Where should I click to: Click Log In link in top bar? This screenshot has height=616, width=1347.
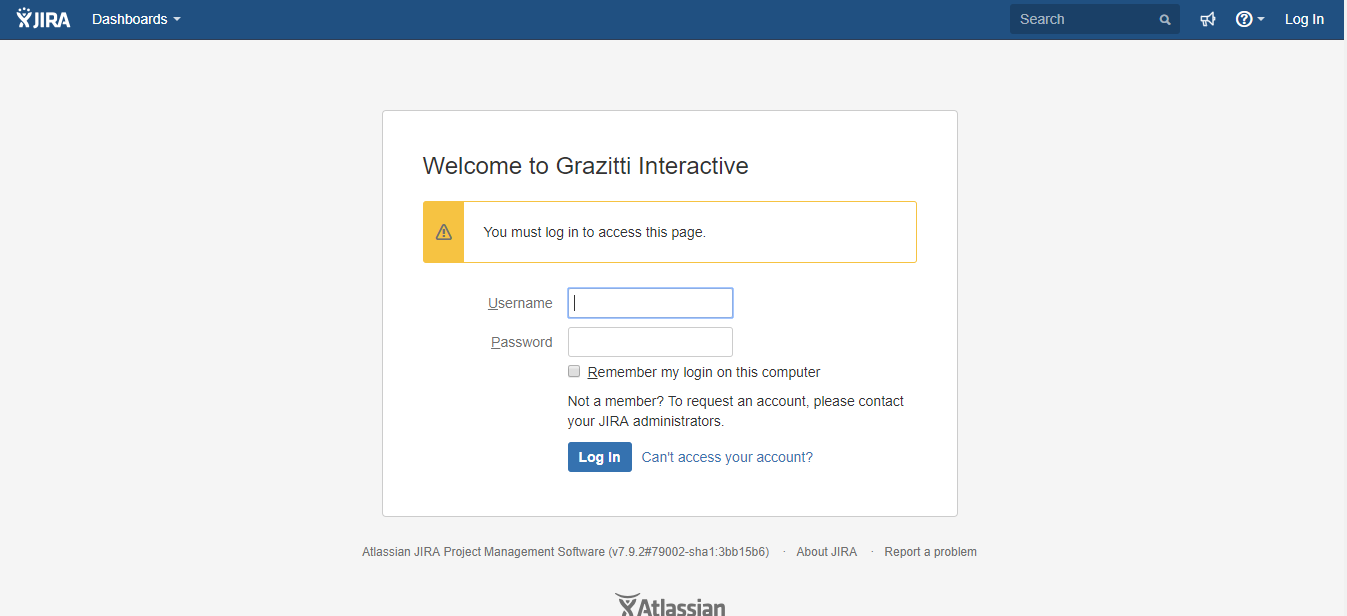coord(1304,19)
